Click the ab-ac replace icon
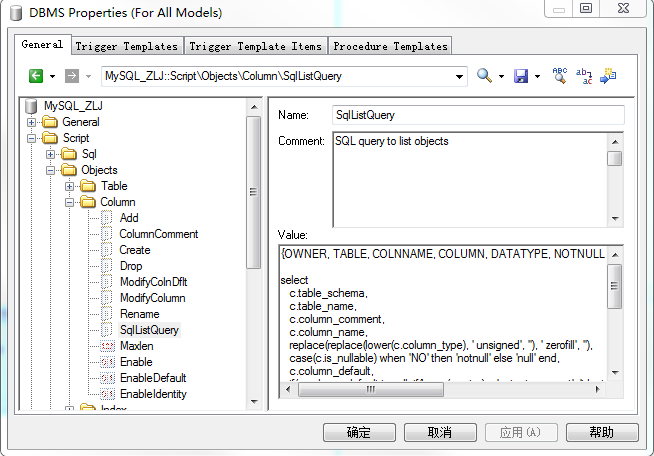This screenshot has height=456, width=654. [x=584, y=76]
